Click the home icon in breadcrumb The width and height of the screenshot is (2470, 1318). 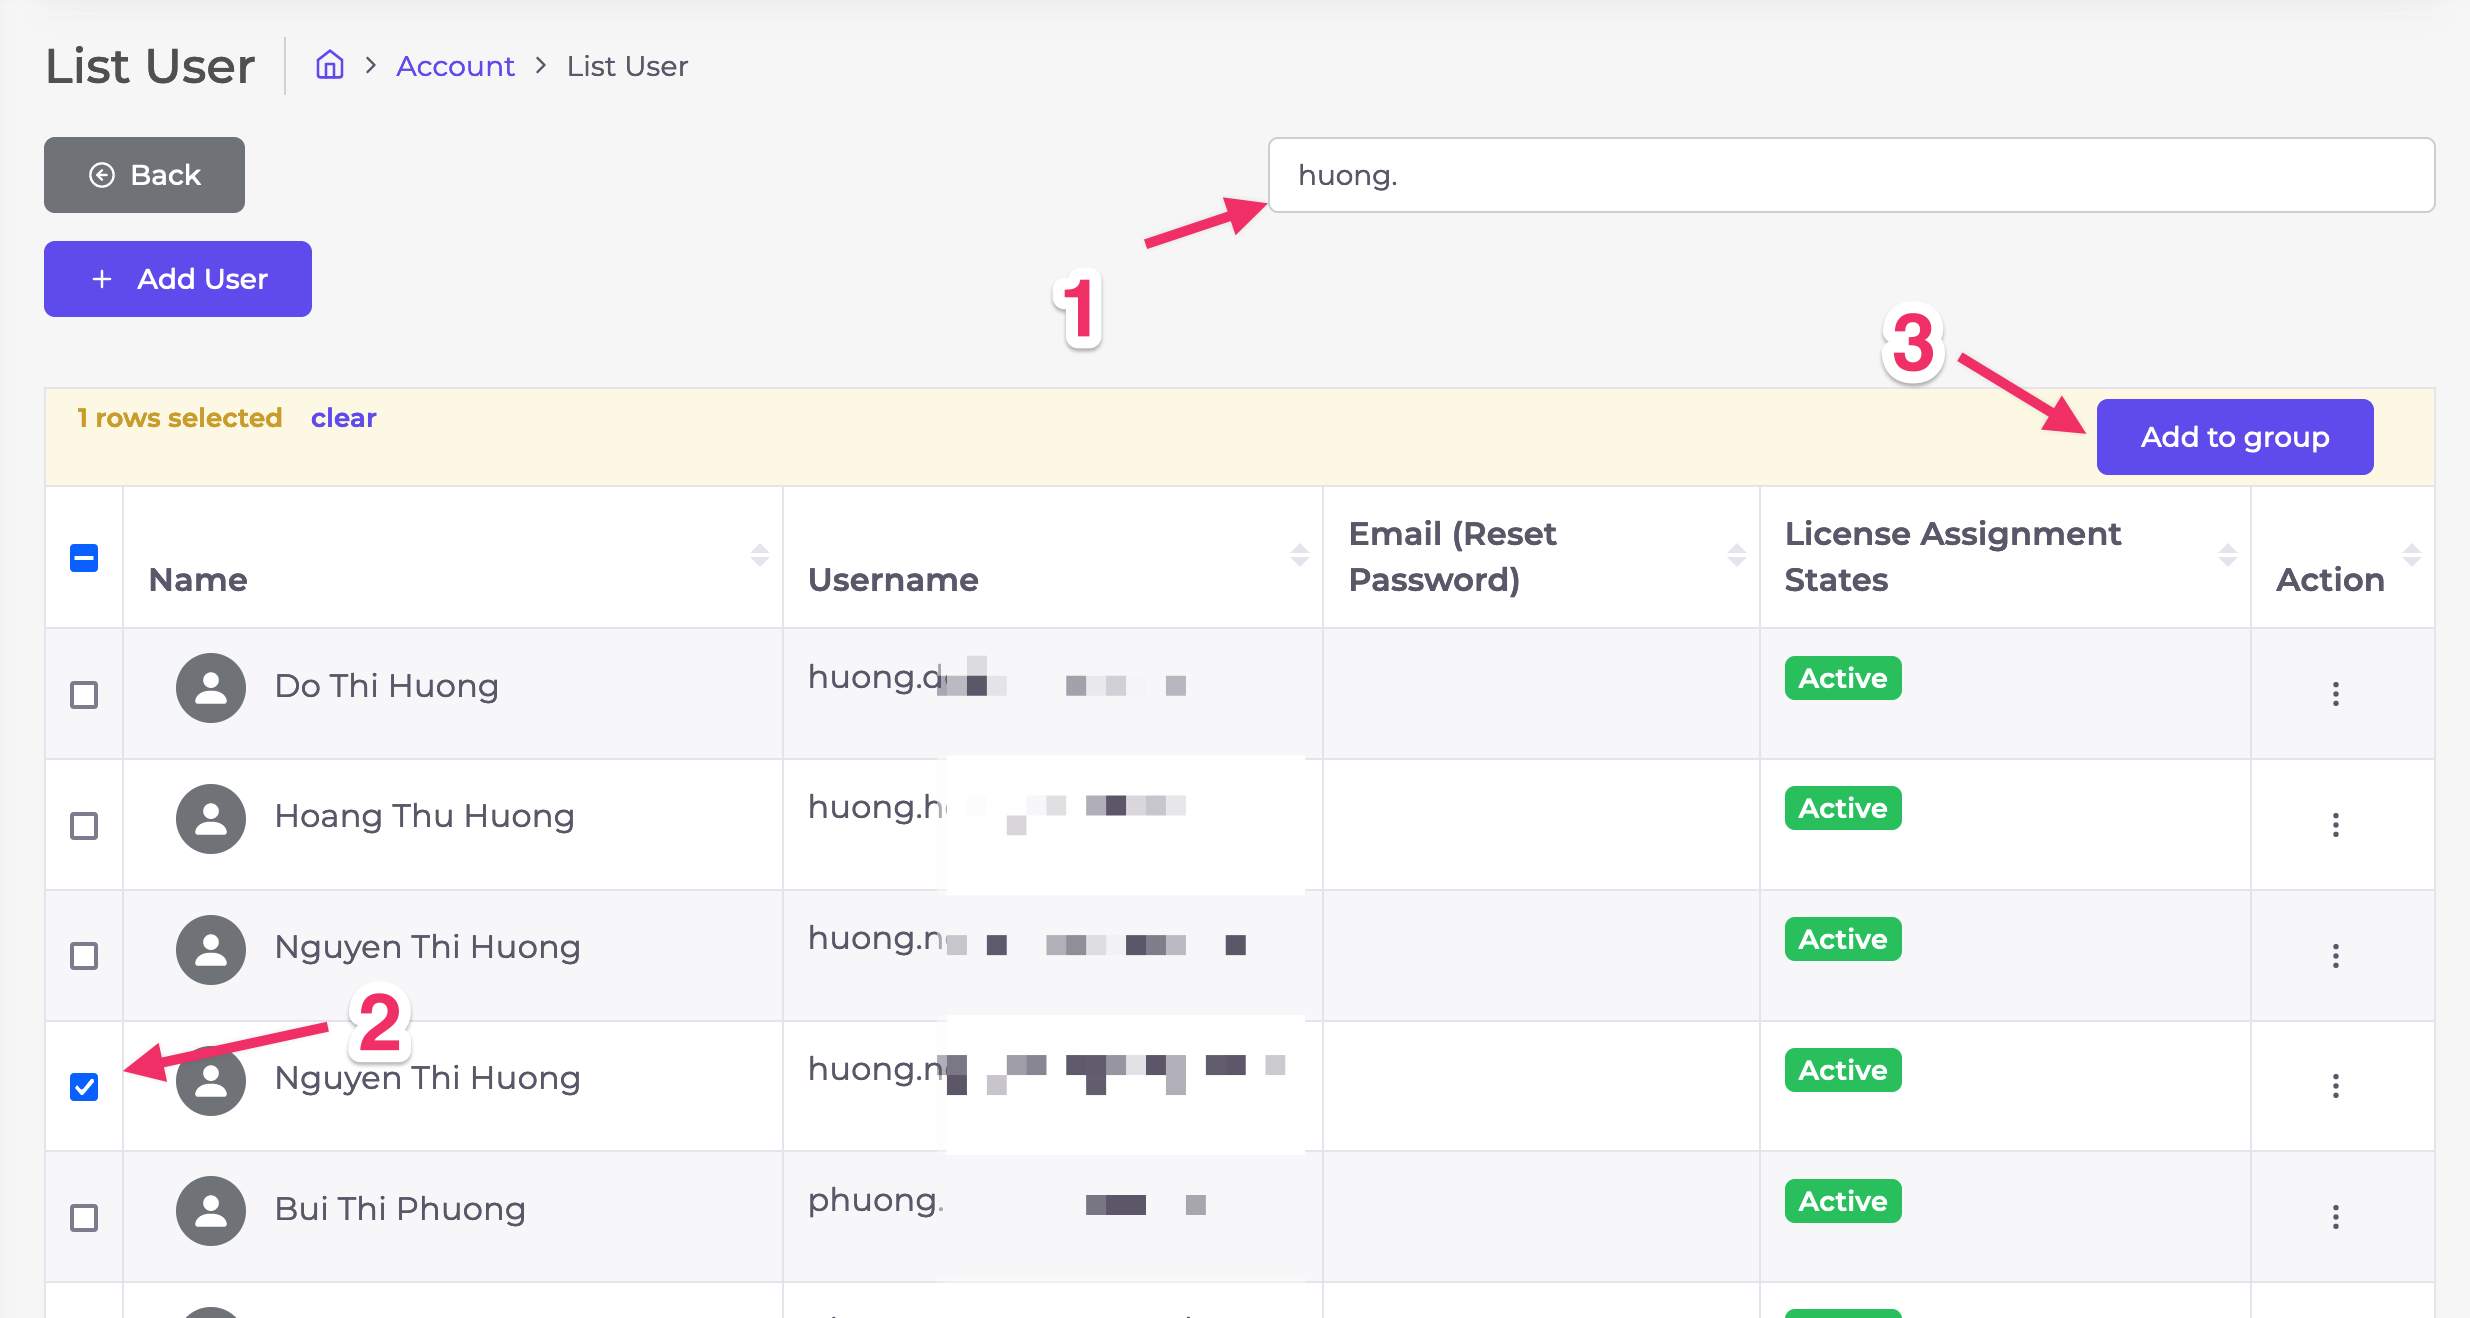click(330, 66)
